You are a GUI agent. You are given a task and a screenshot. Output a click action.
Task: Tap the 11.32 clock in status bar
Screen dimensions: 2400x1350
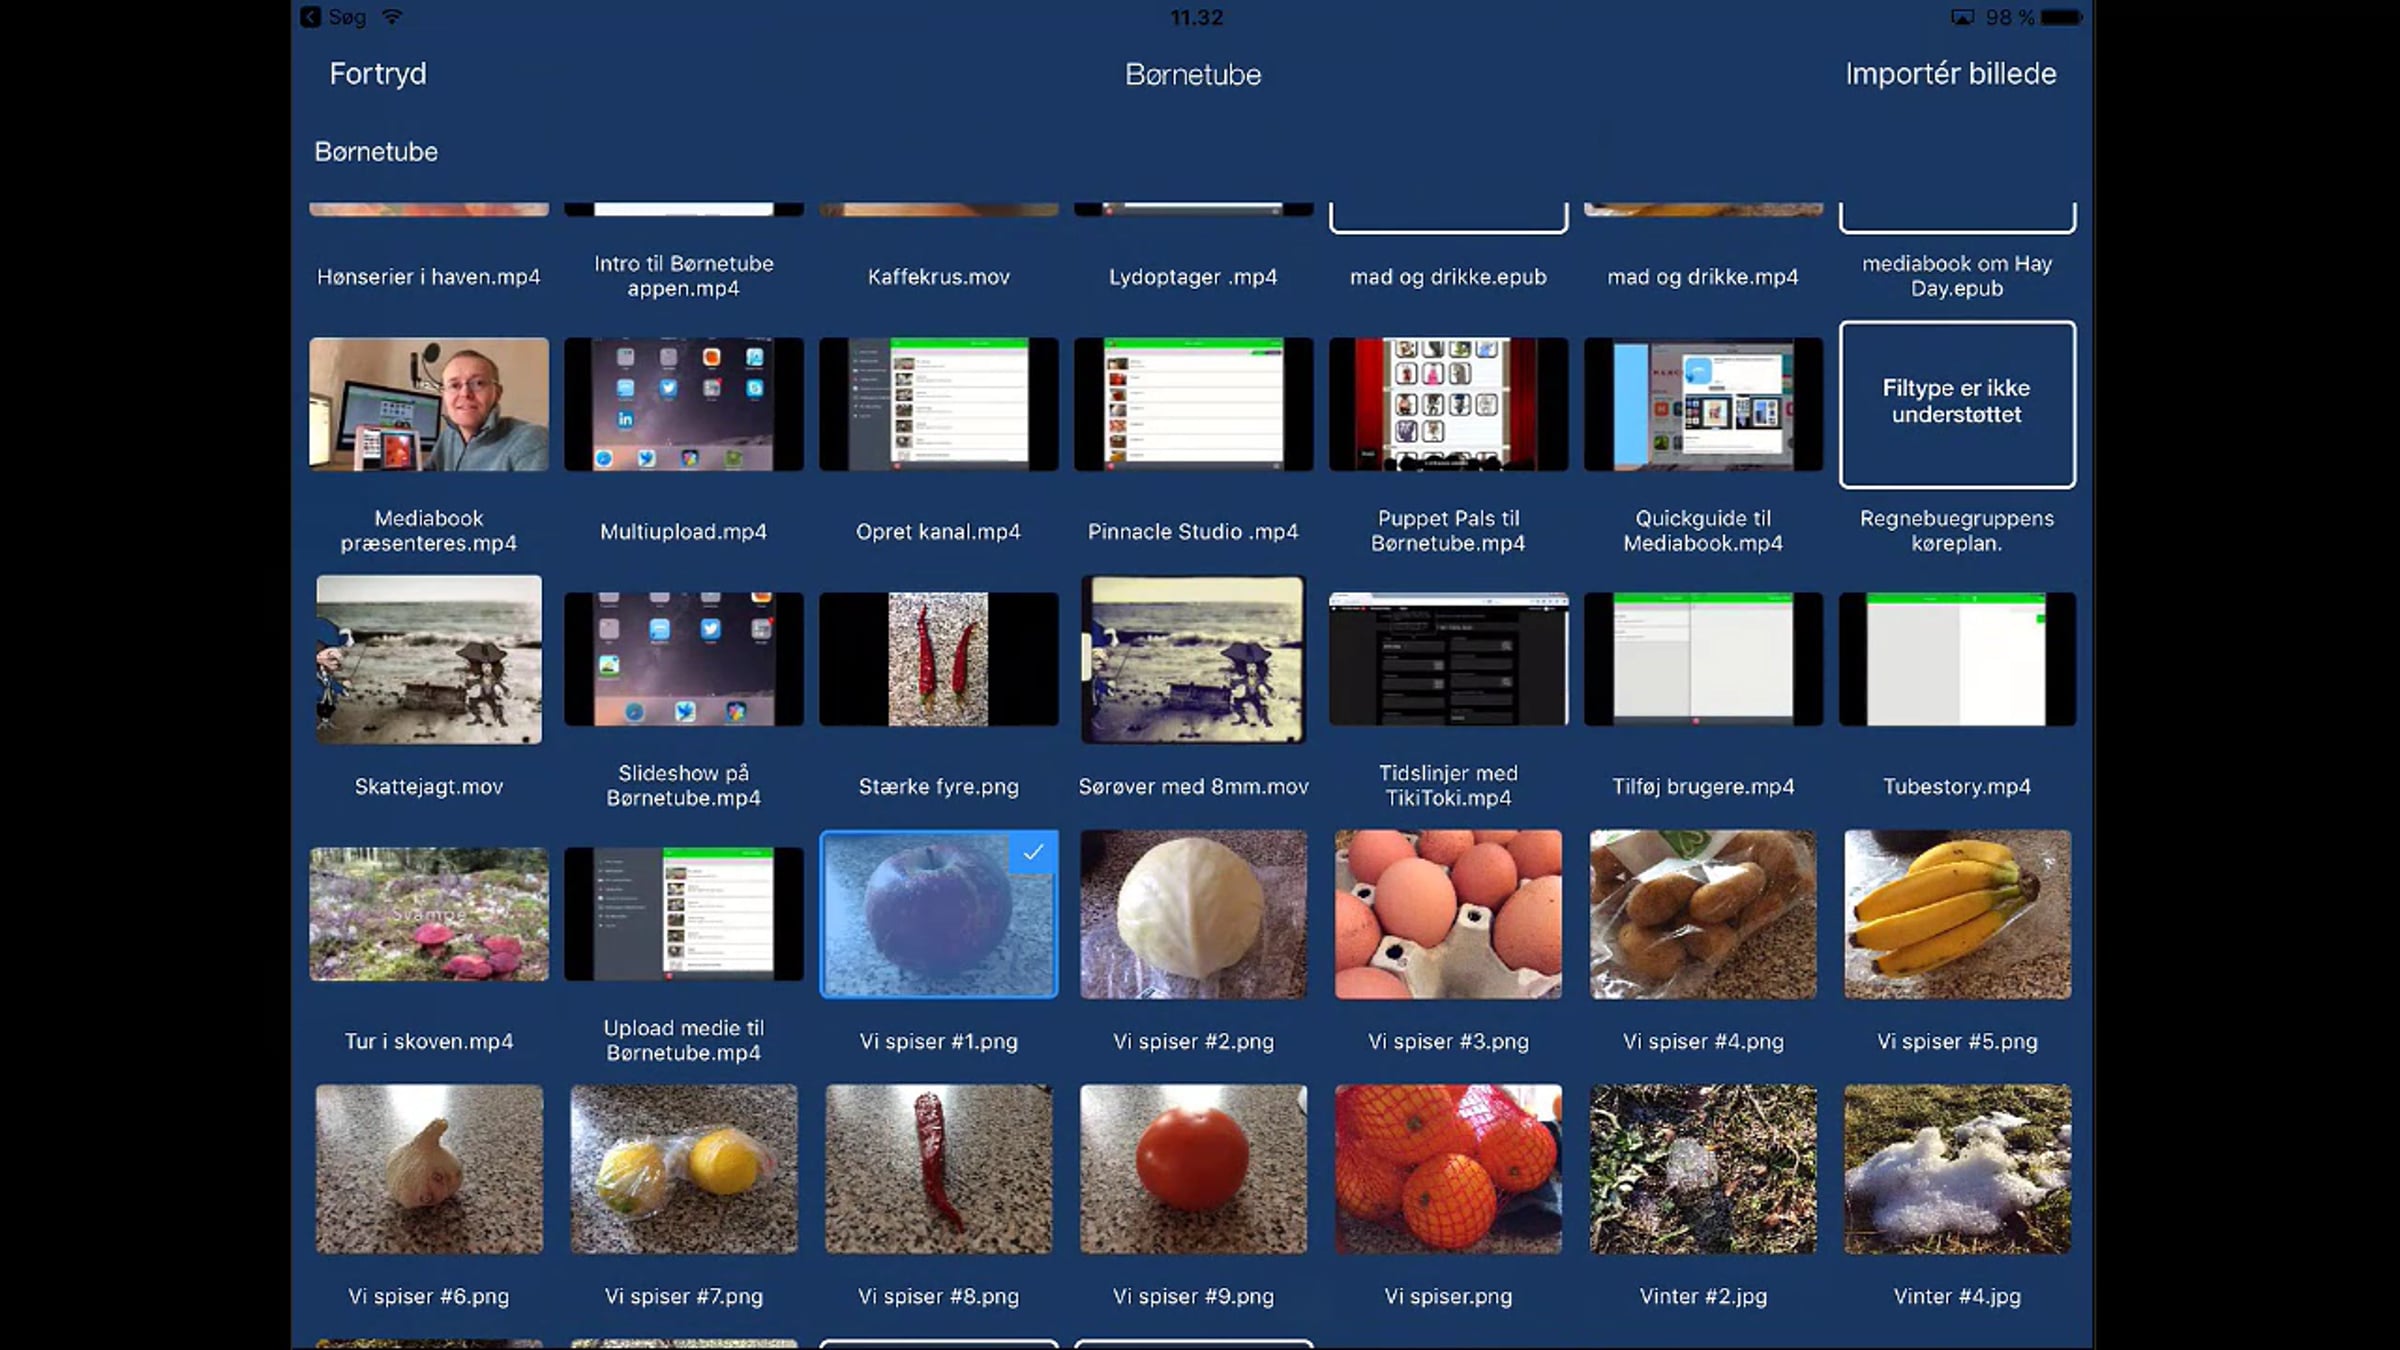pos(1197,17)
